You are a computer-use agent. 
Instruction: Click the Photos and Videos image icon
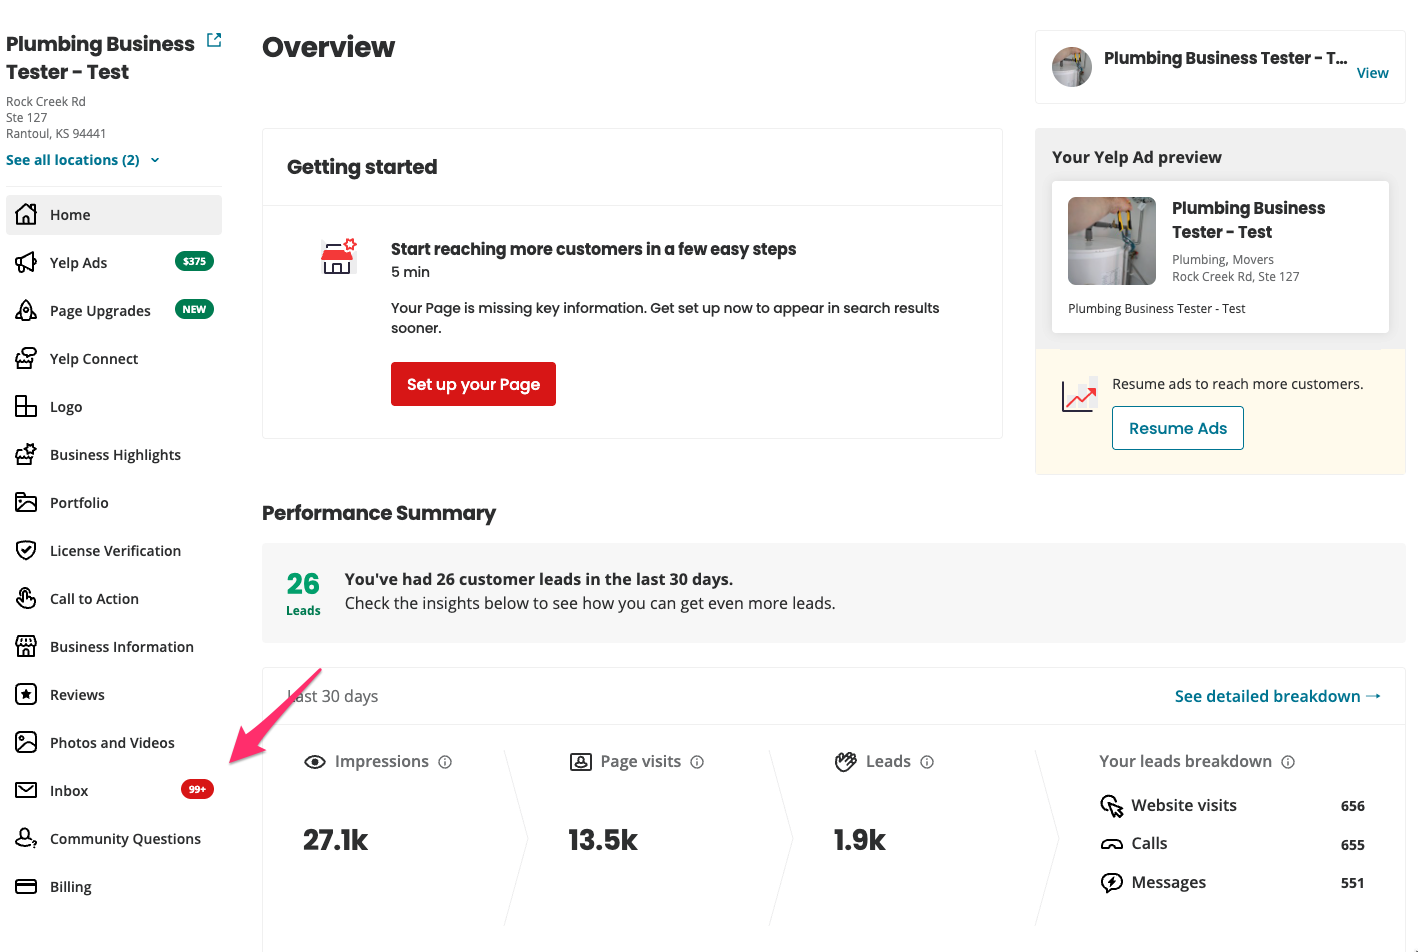click(x=26, y=743)
